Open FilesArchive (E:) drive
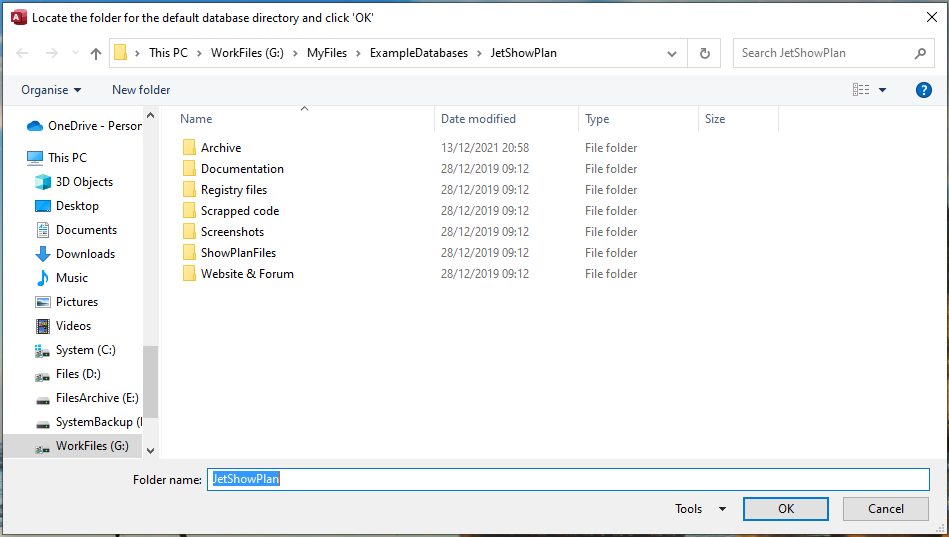 click(87, 398)
